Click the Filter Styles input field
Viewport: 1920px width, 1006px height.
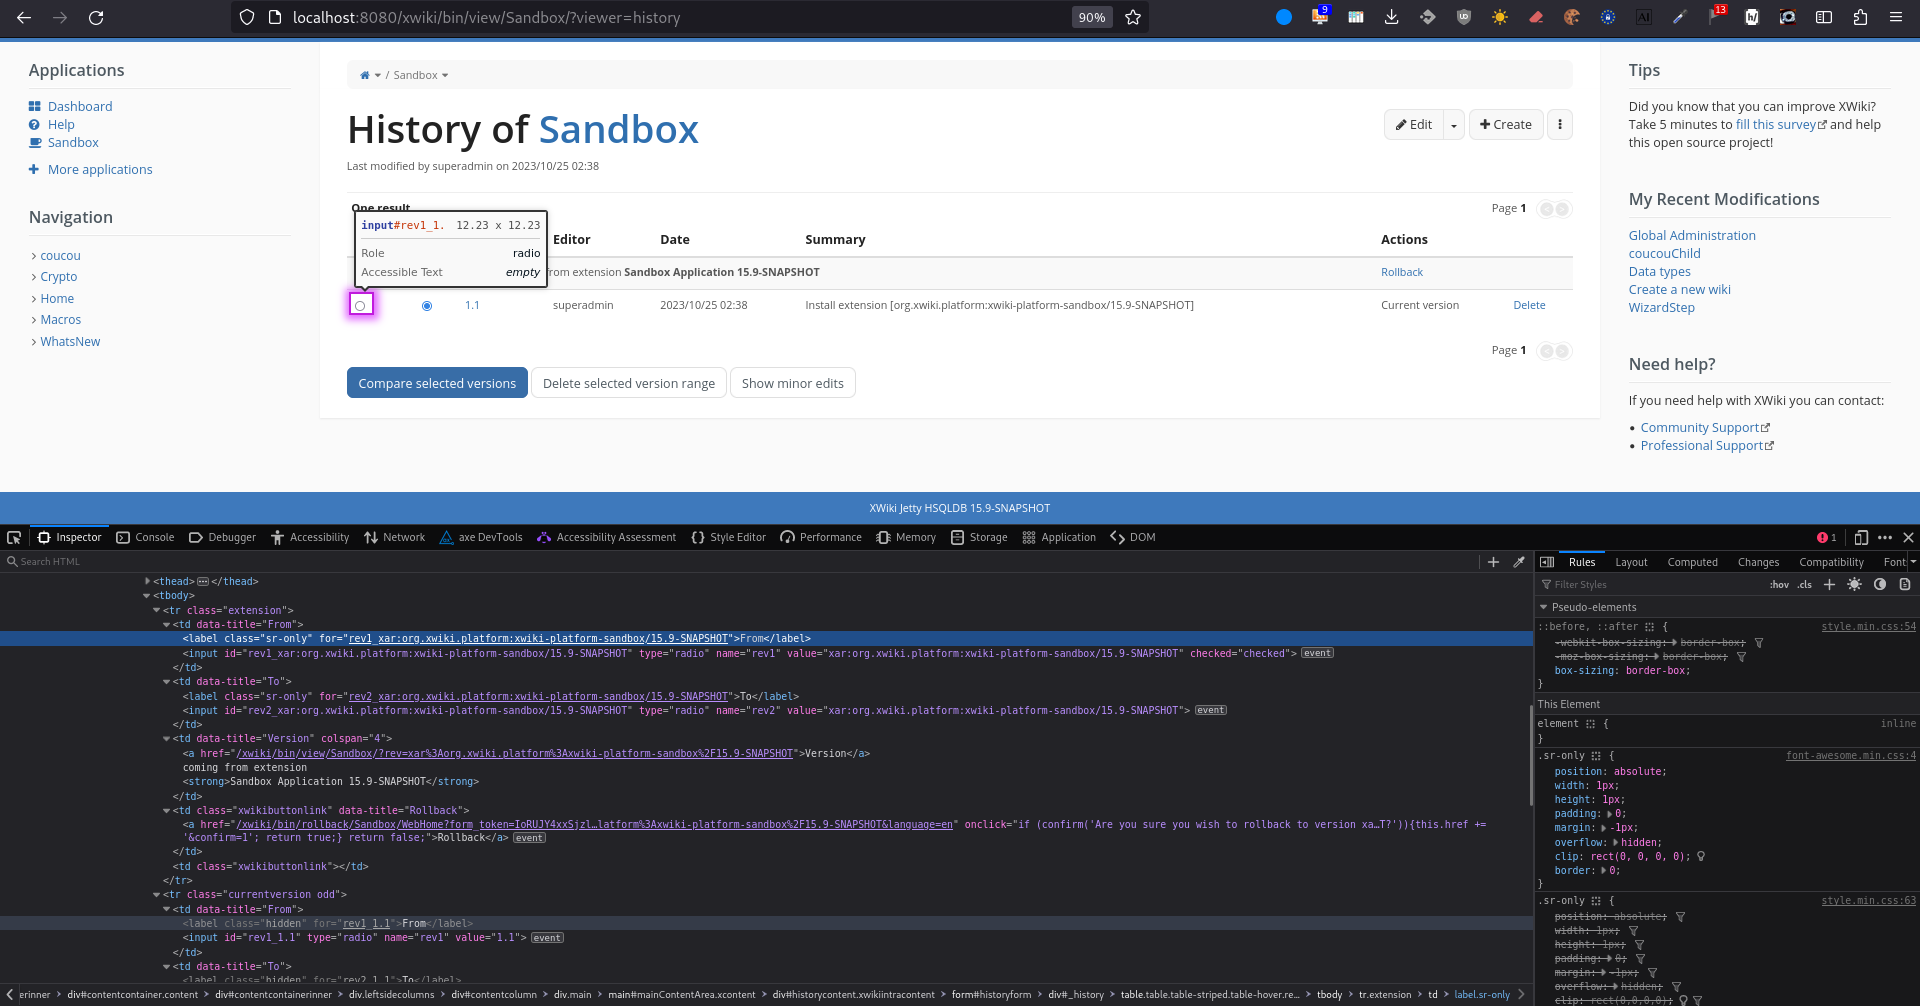pyautogui.click(x=1650, y=585)
